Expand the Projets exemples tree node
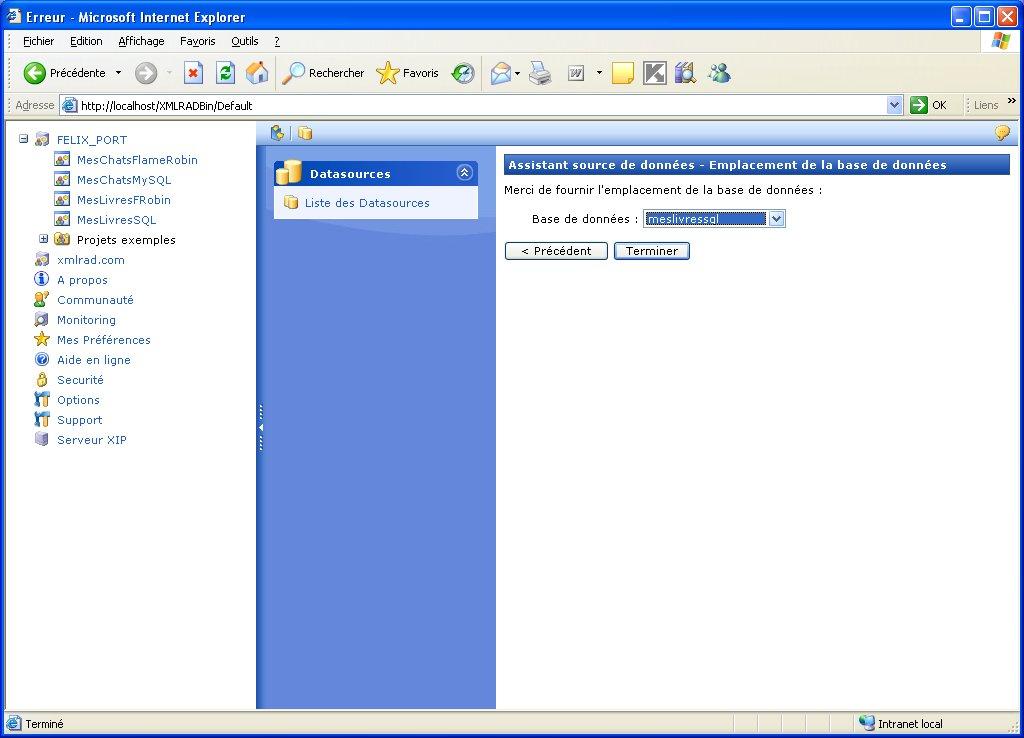Viewport: 1024px width, 738px height. (43, 239)
